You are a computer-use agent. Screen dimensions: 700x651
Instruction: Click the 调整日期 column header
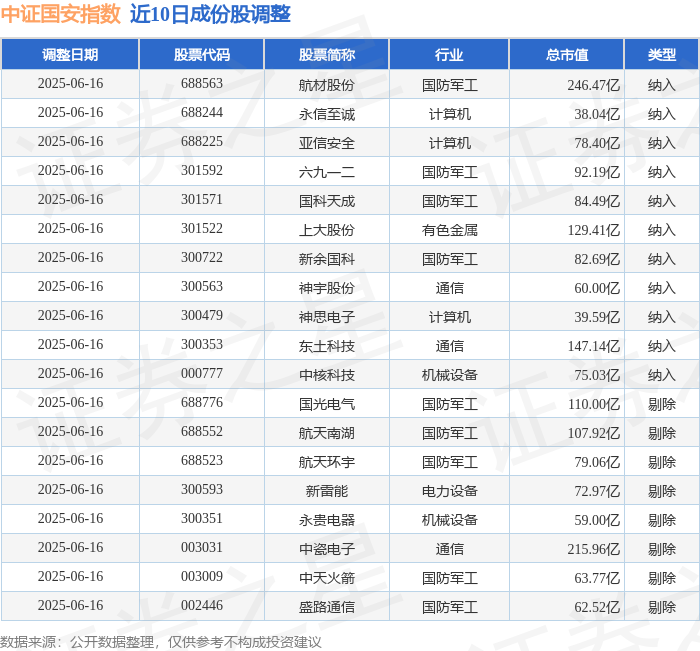tap(70, 54)
